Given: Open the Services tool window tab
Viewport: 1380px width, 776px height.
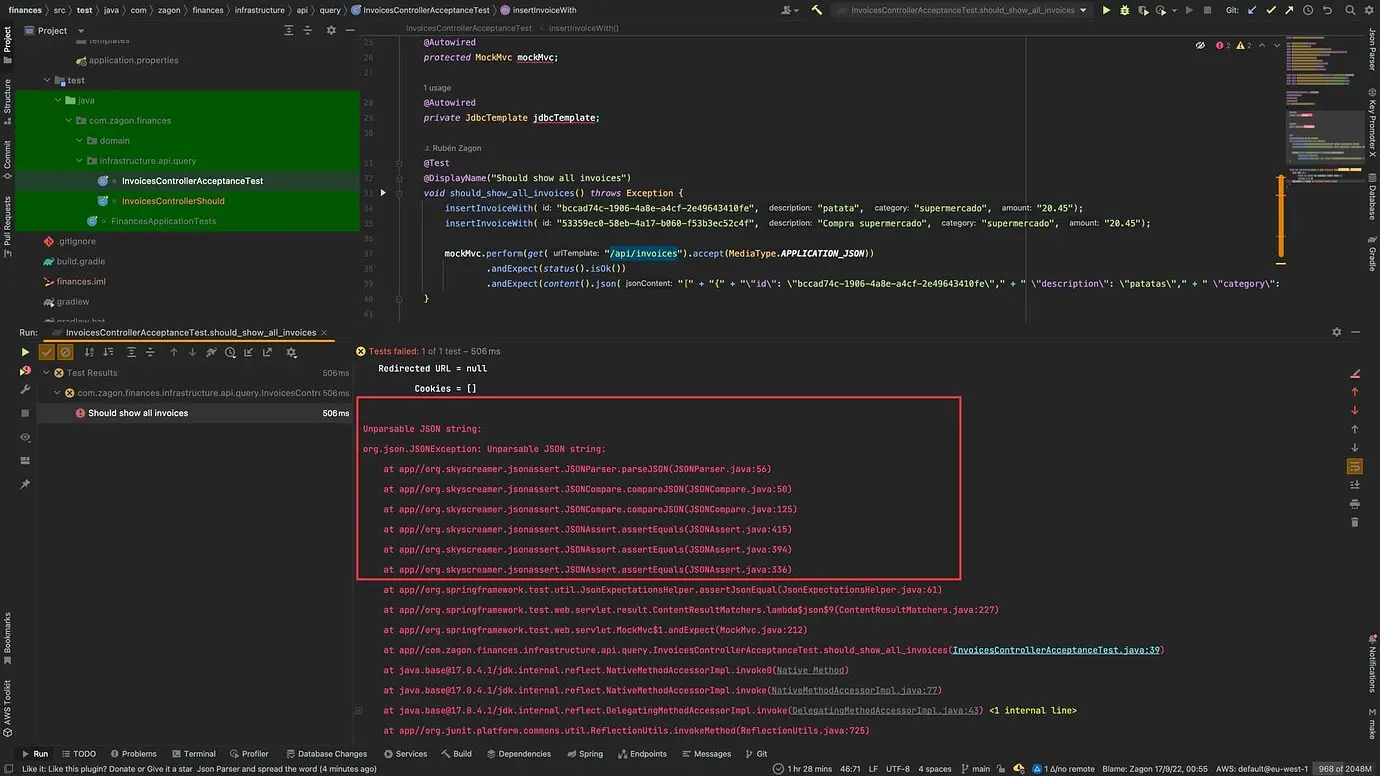Looking at the screenshot, I should [405, 754].
